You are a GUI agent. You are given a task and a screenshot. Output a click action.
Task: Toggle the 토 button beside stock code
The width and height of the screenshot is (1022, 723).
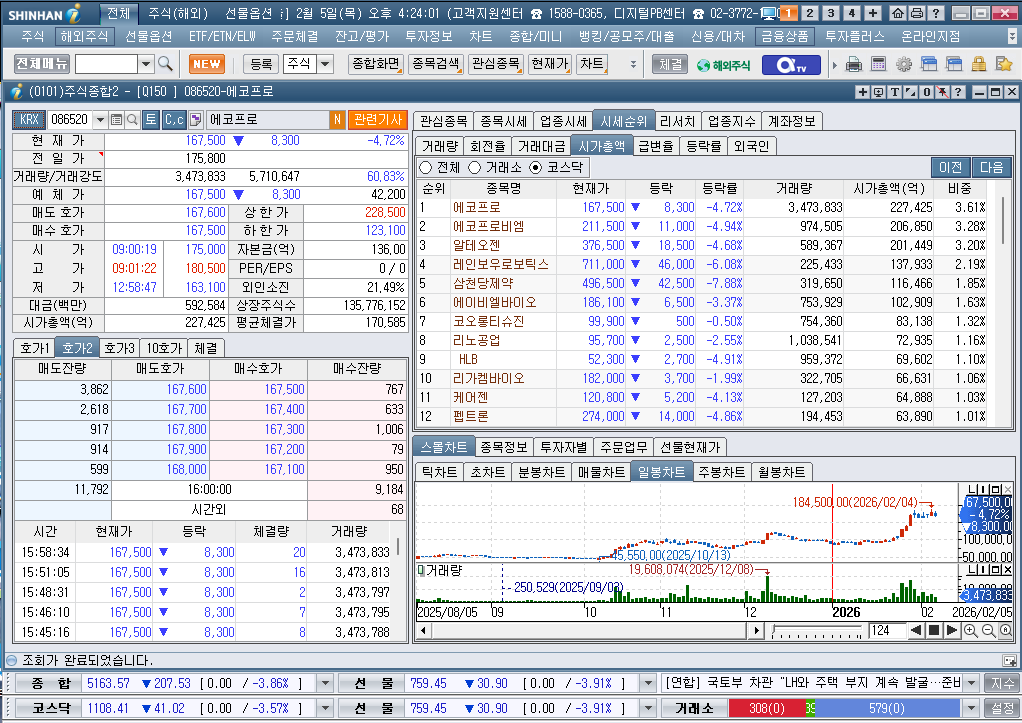point(151,119)
